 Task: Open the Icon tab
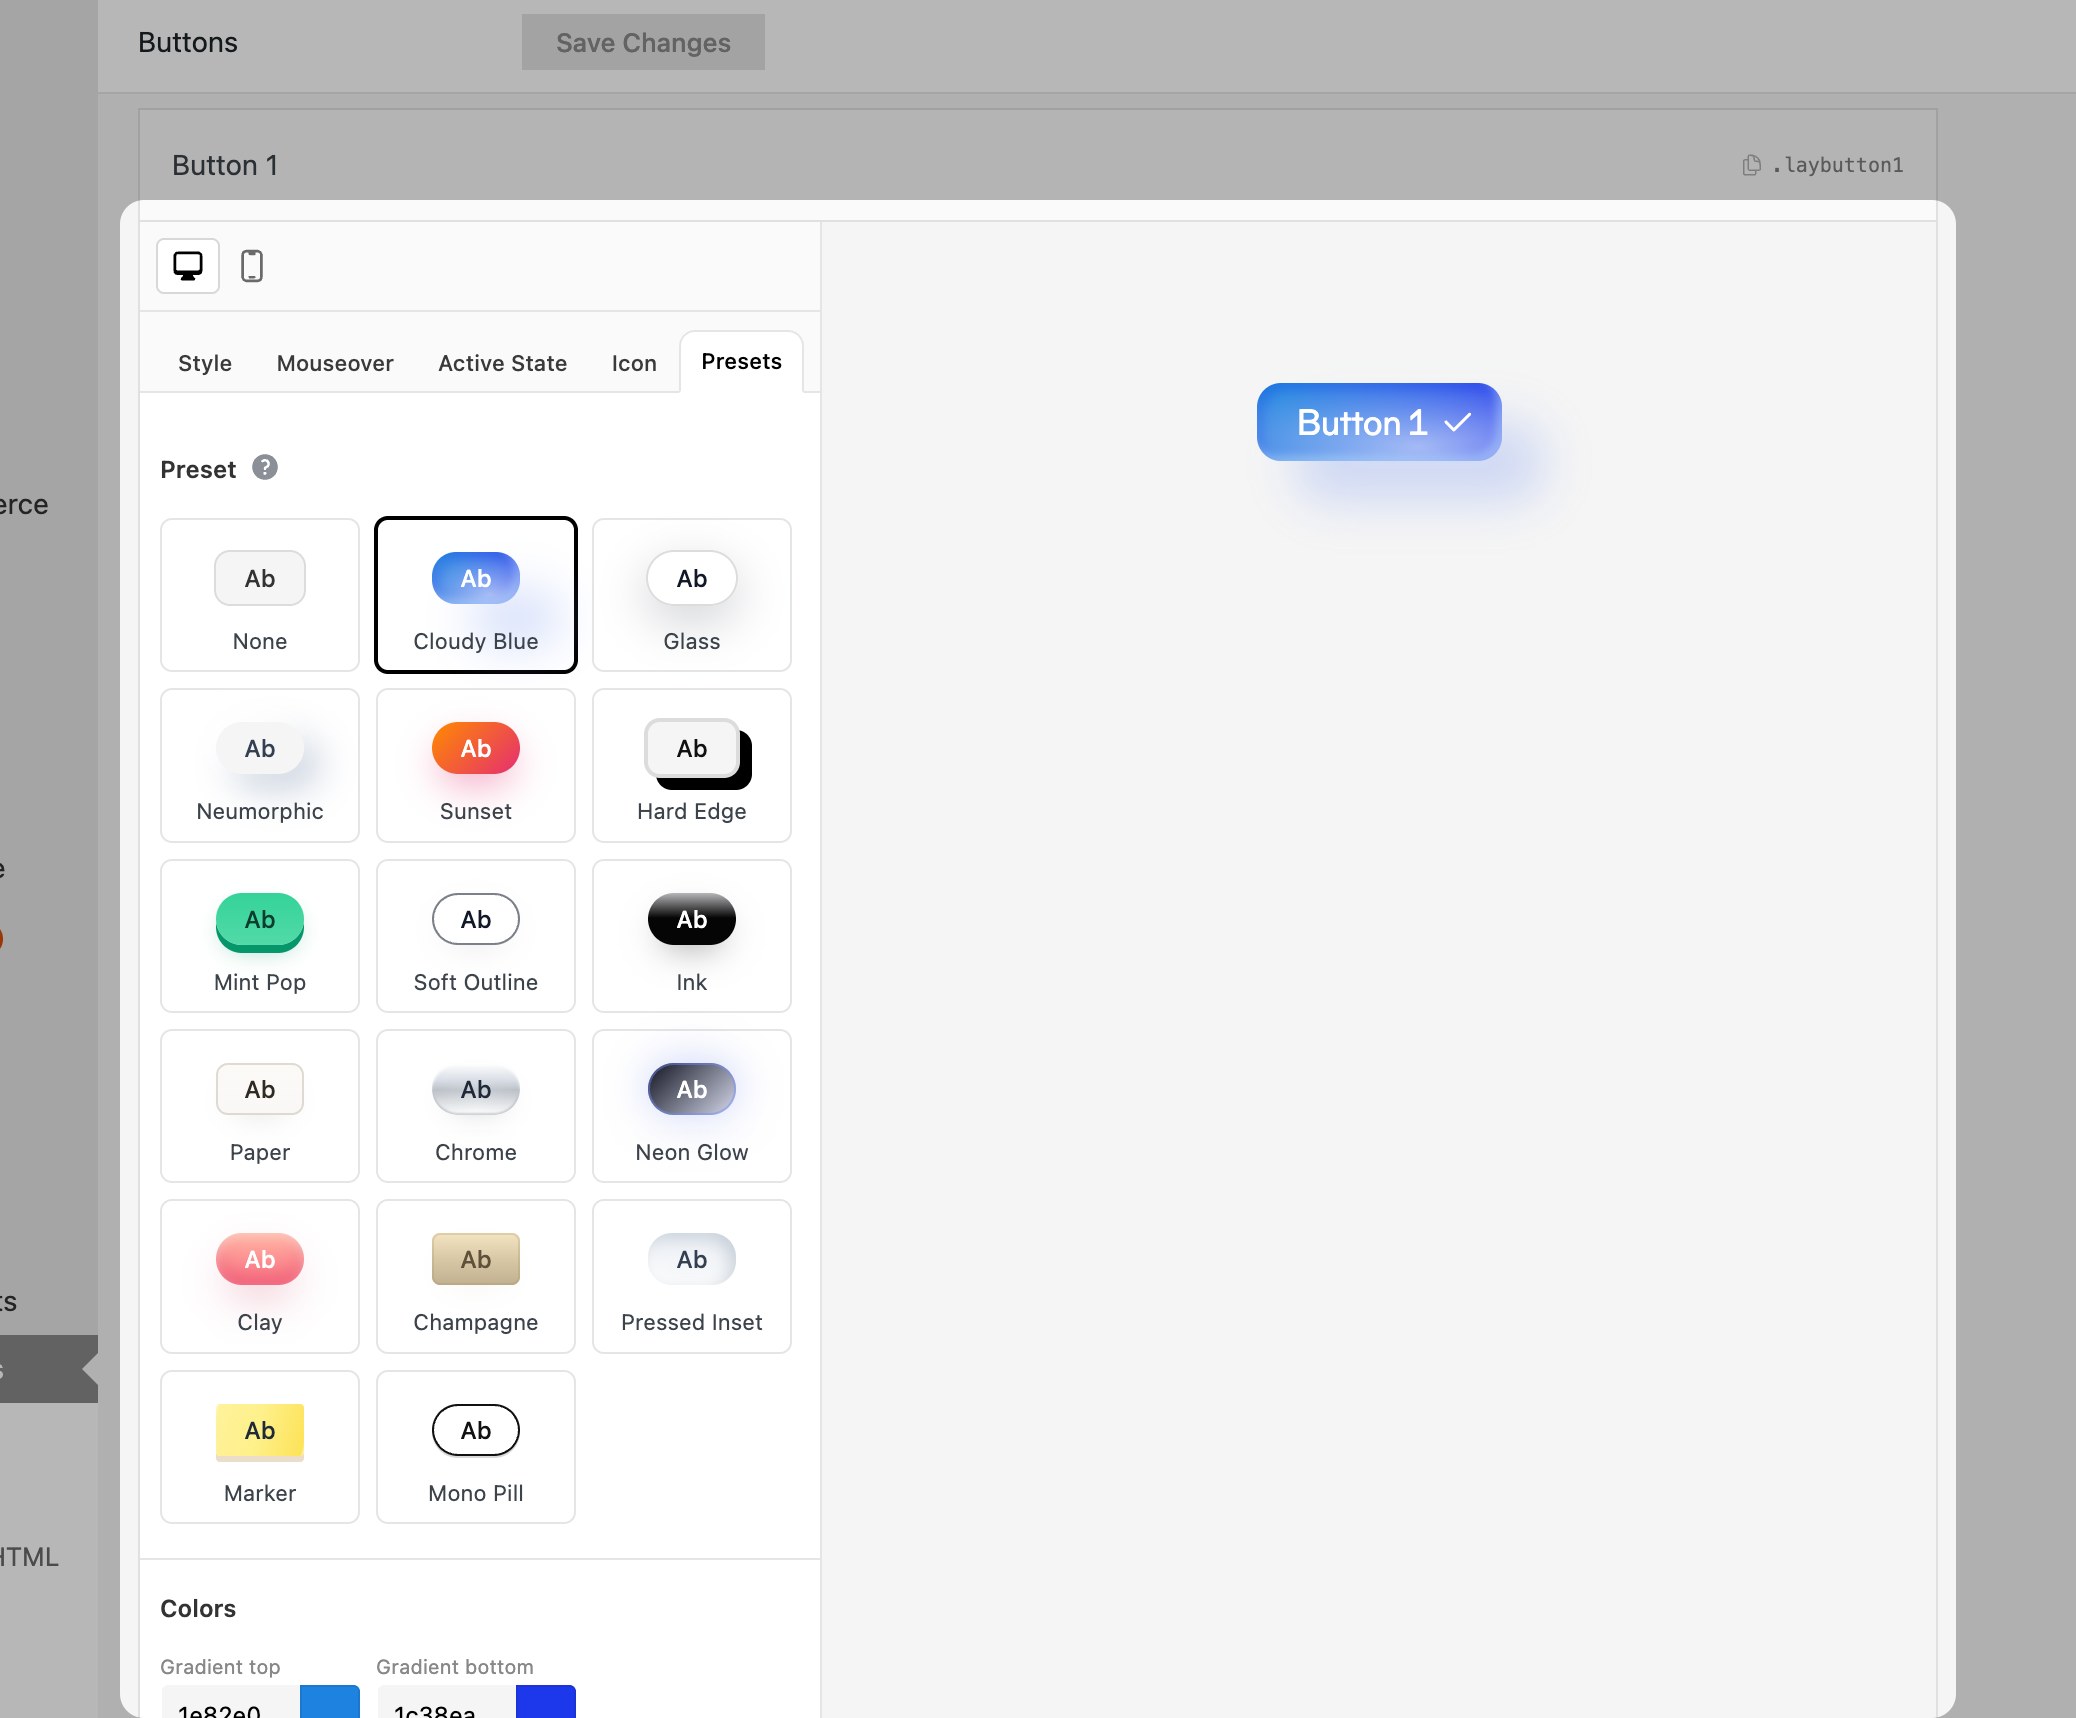click(x=634, y=363)
